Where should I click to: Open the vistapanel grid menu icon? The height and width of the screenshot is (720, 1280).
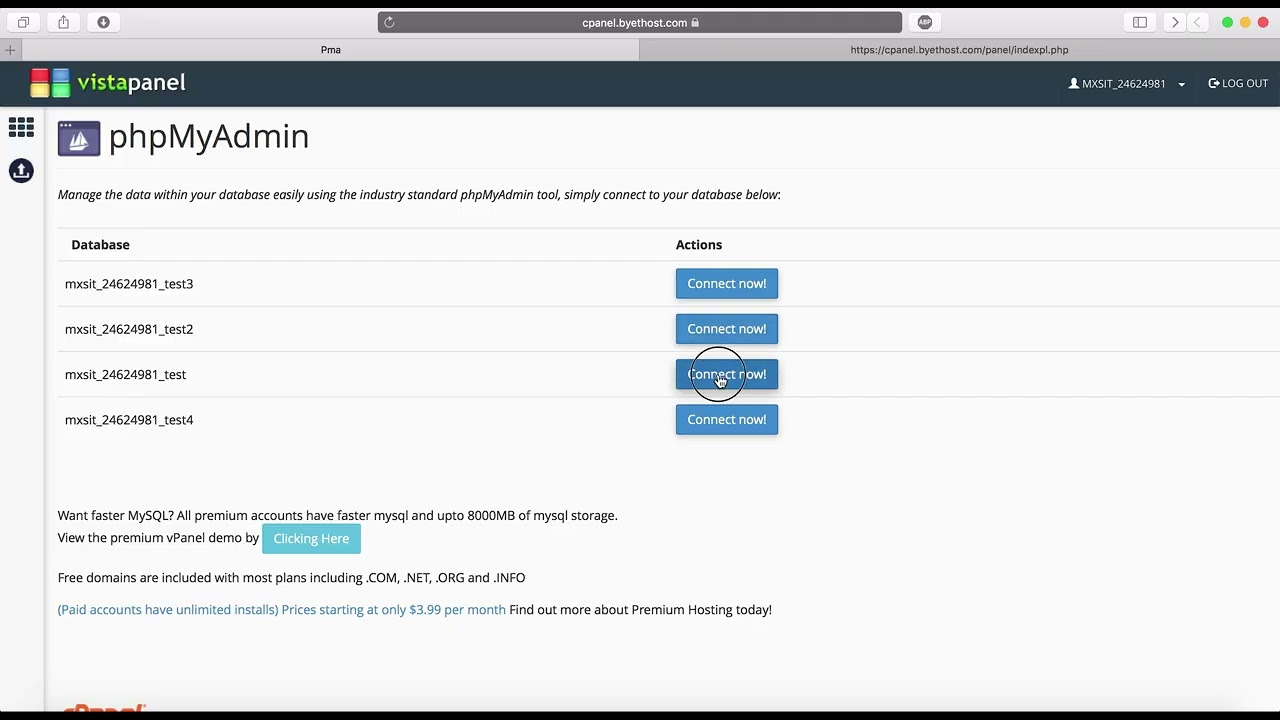[x=21, y=127]
